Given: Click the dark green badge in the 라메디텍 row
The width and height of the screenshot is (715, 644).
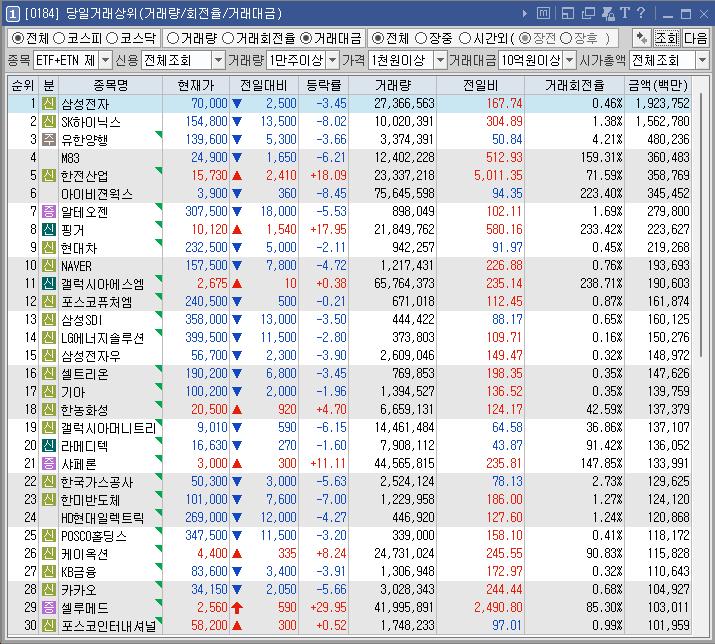Looking at the screenshot, I should [x=48, y=445].
